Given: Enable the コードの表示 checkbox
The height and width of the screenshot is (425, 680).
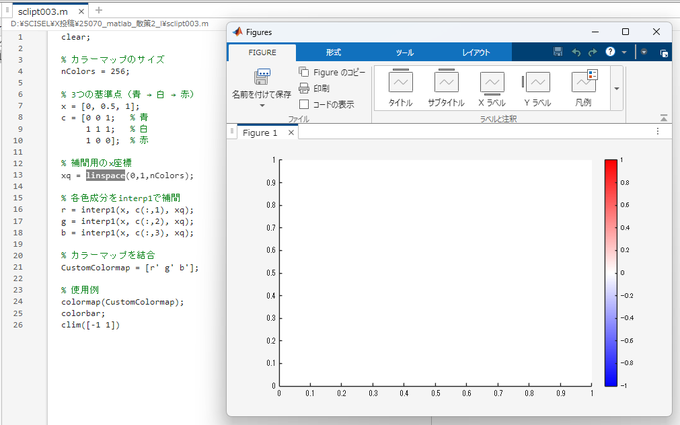Looking at the screenshot, I should pos(304,104).
